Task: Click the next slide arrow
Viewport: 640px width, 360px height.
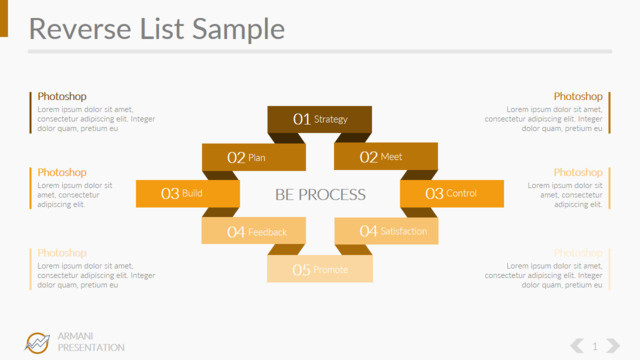Action: coord(613,346)
